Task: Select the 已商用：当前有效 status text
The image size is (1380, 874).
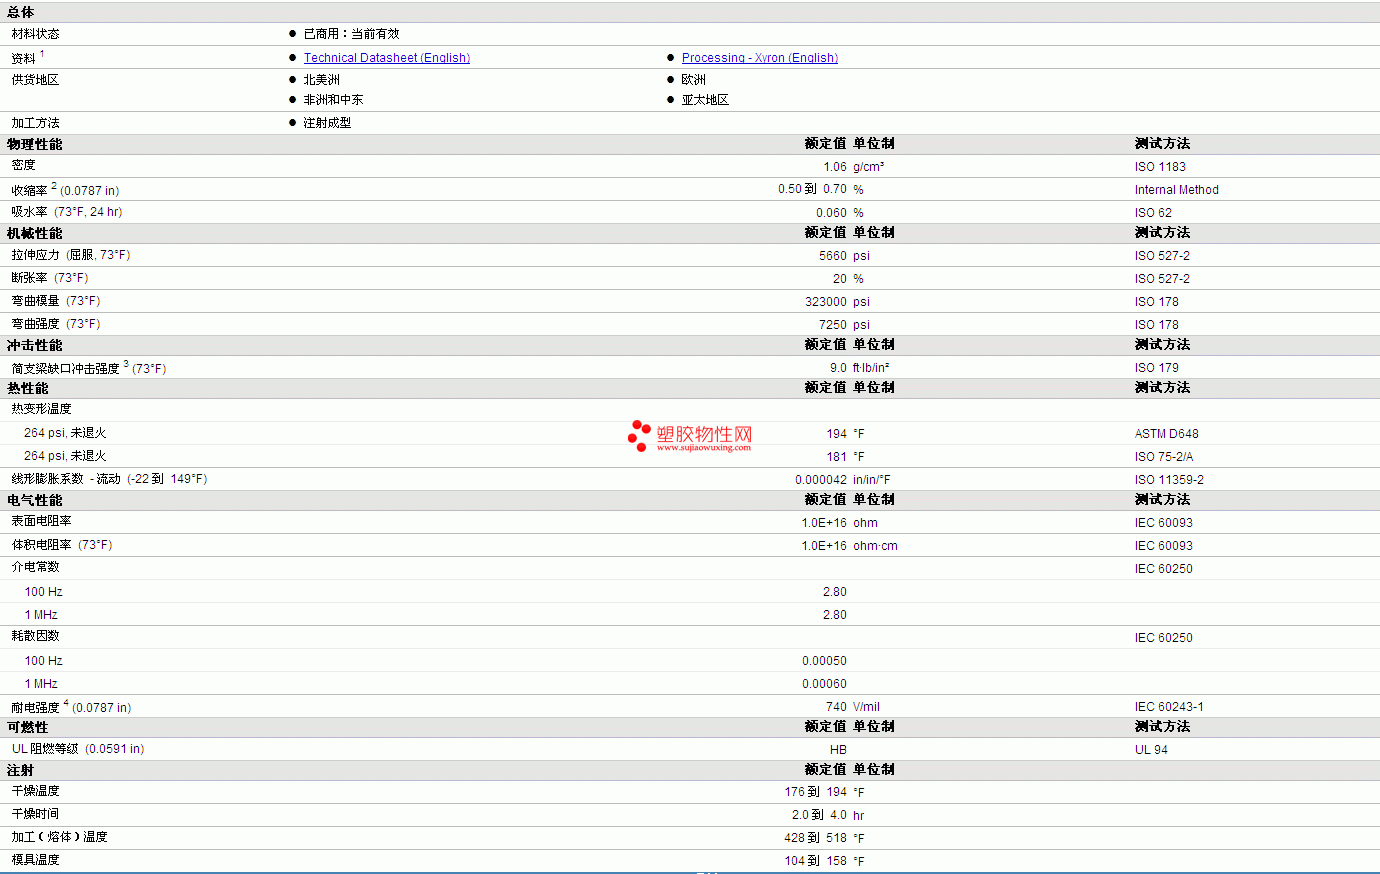Action: (352, 34)
